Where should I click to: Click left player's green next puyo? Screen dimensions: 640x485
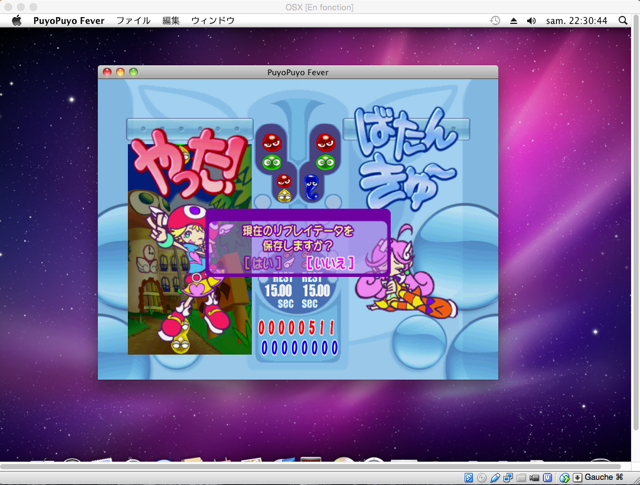(271, 162)
